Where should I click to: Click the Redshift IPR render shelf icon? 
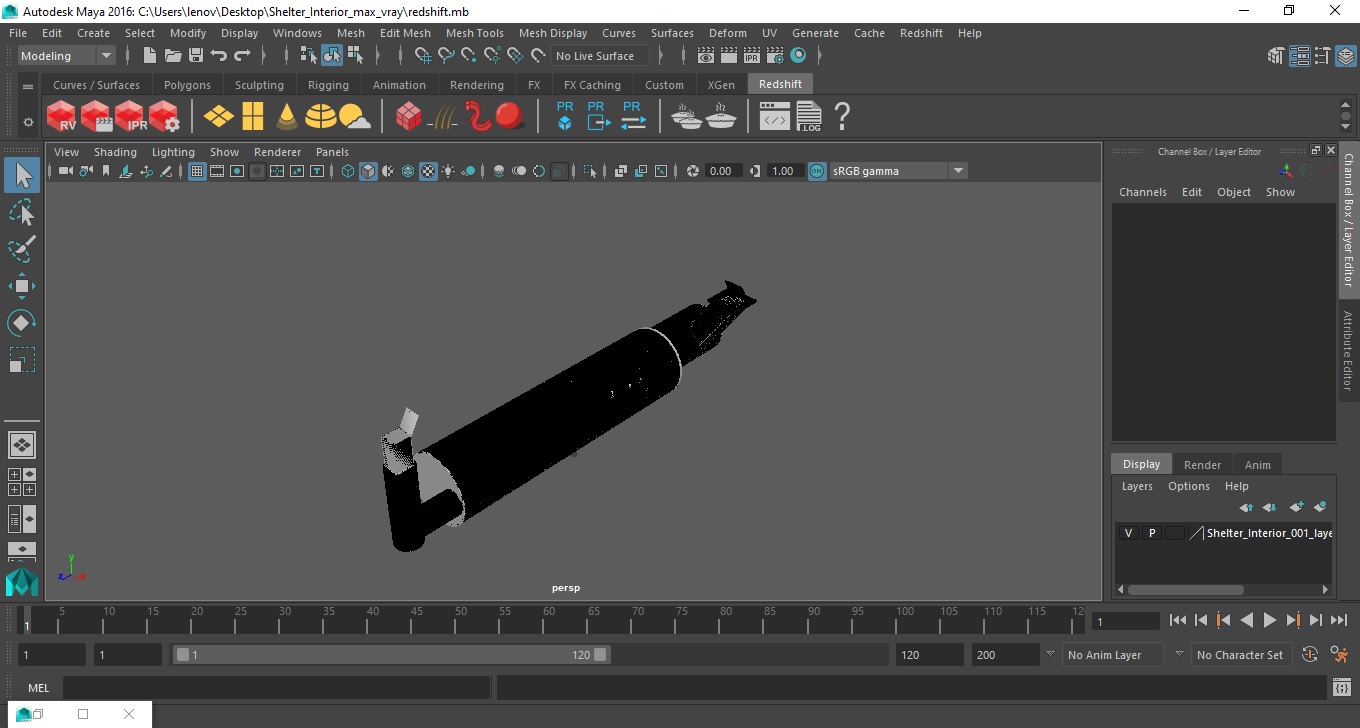point(130,116)
